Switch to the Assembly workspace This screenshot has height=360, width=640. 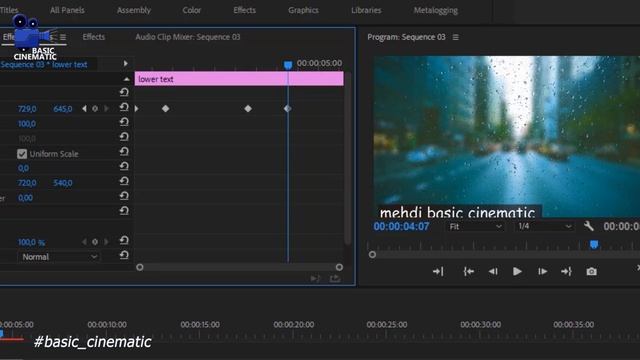coord(134,10)
